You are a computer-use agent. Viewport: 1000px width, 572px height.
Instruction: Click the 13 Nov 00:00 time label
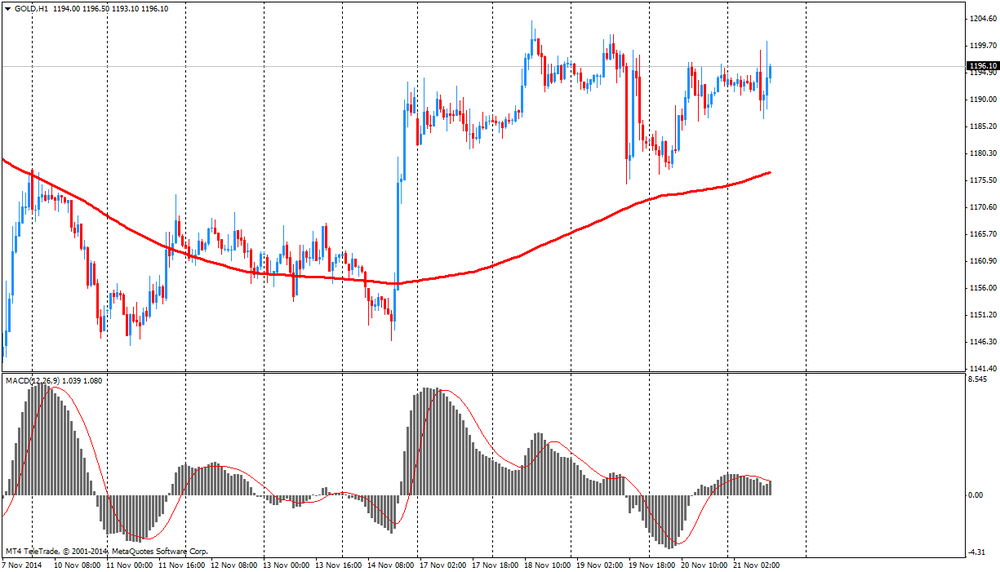(286, 565)
